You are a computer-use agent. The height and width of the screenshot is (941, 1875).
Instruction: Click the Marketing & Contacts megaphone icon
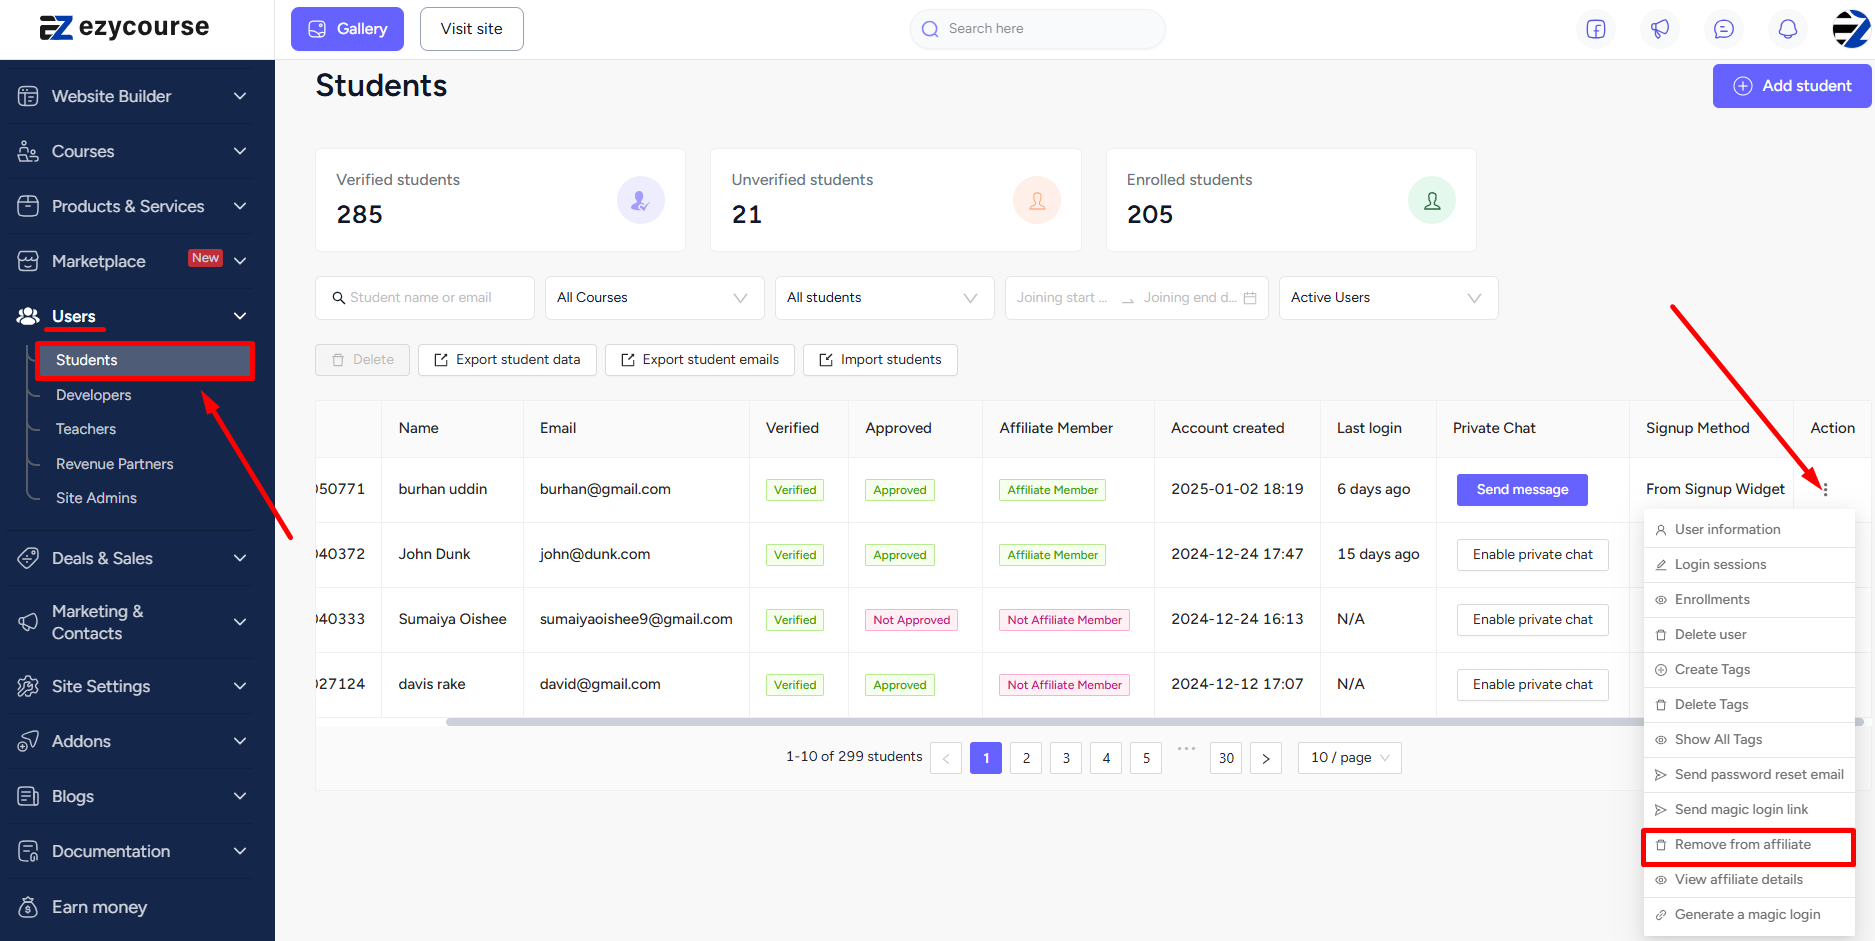[x=28, y=622]
